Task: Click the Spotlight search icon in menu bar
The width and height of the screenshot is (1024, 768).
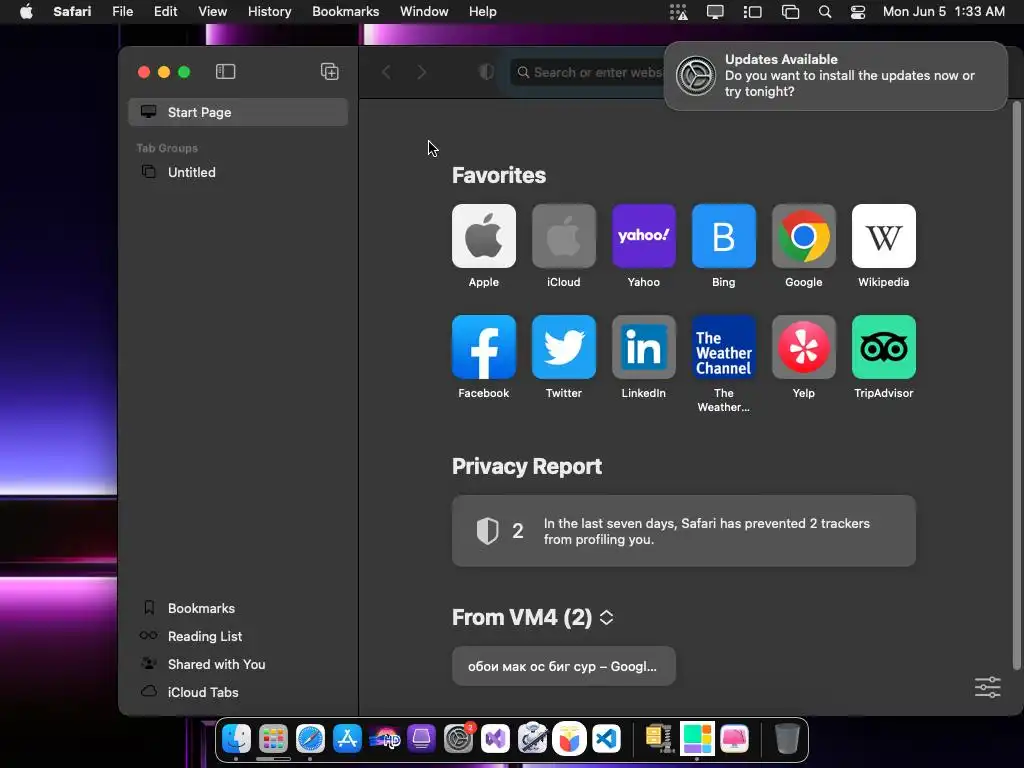Action: [x=825, y=12]
